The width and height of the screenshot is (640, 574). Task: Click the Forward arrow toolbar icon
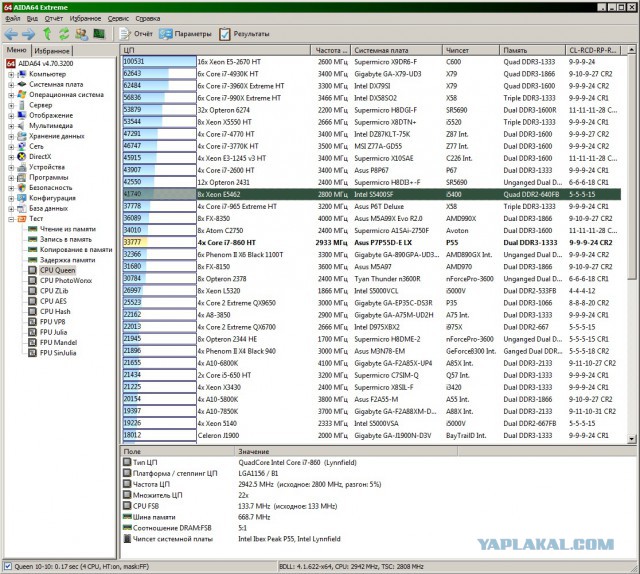[28, 34]
